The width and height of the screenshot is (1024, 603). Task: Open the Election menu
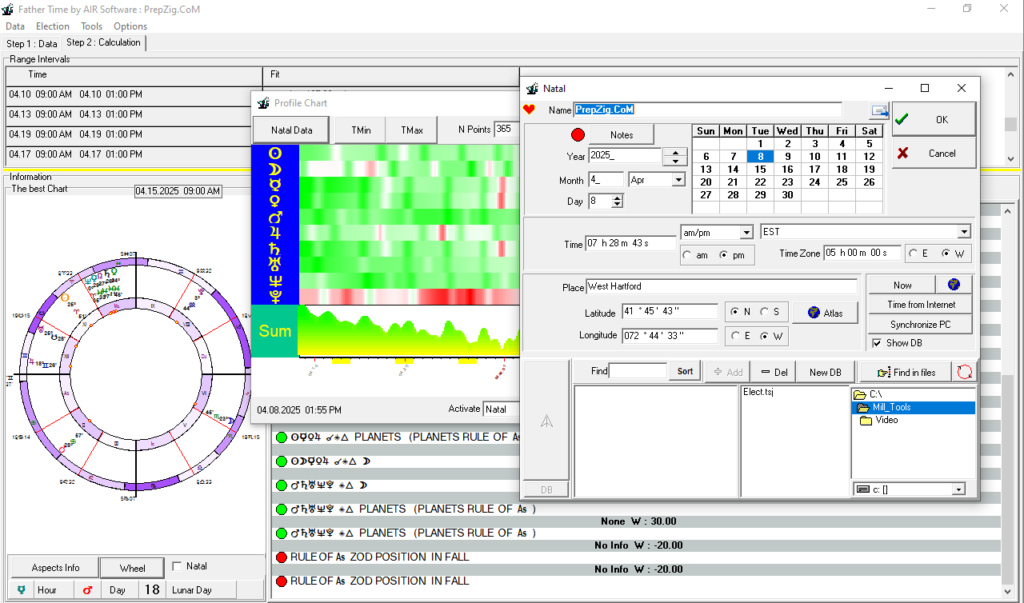[x=52, y=26]
